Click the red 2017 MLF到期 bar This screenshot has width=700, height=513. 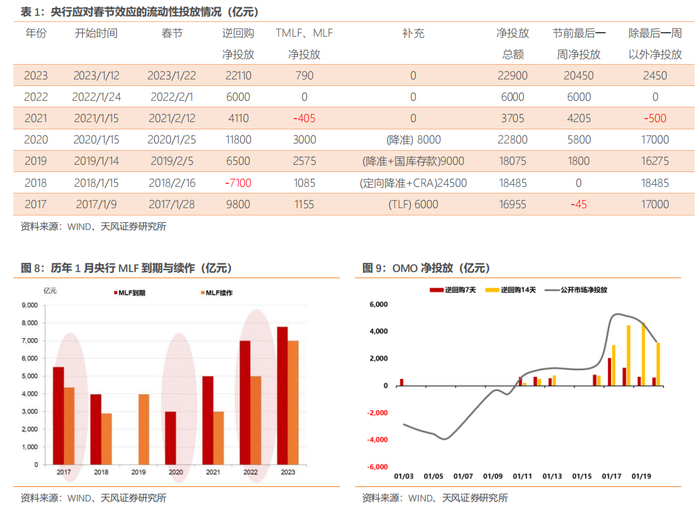tap(58, 416)
